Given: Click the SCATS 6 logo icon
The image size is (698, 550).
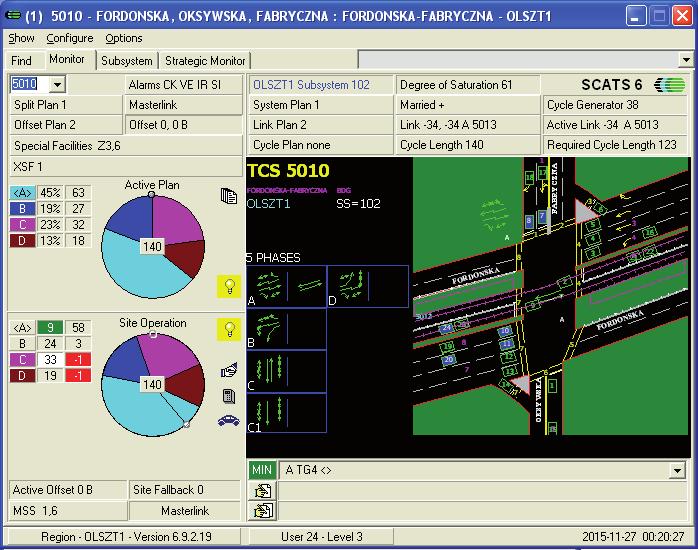Looking at the screenshot, I should [669, 85].
